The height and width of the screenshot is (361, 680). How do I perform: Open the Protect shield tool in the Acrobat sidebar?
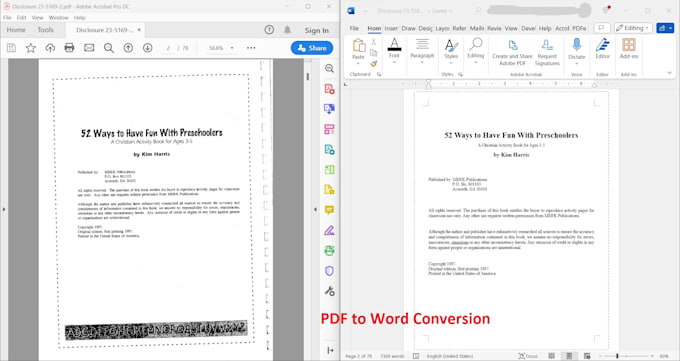point(330,271)
